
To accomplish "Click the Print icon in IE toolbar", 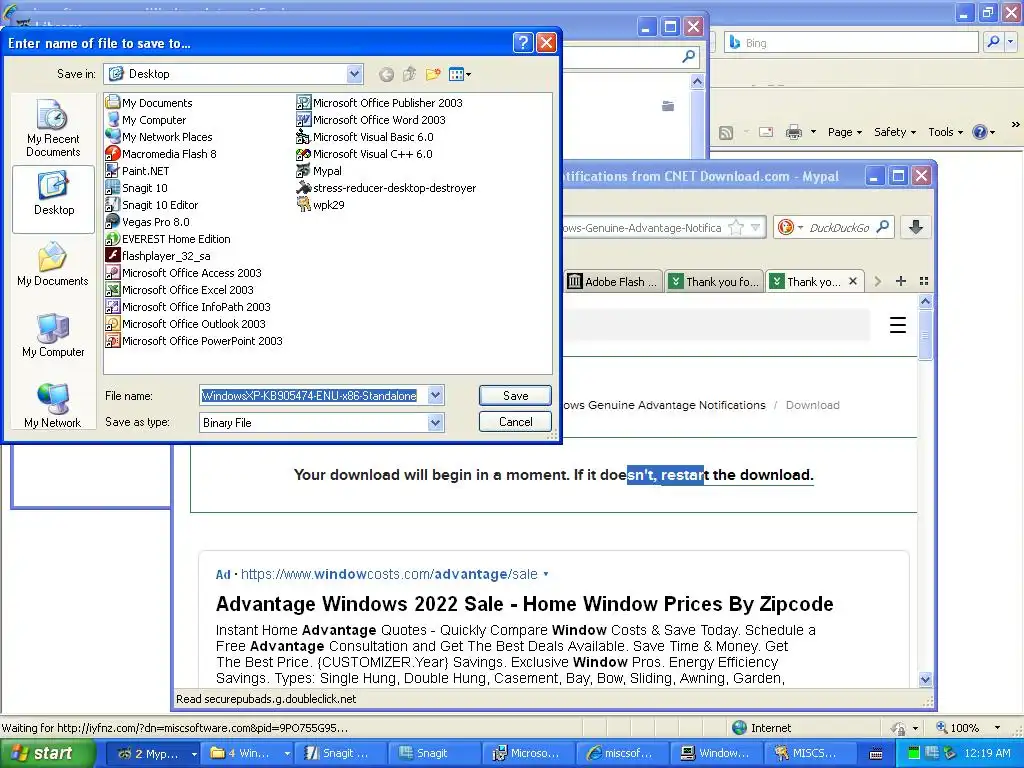I will pyautogui.click(x=793, y=133).
